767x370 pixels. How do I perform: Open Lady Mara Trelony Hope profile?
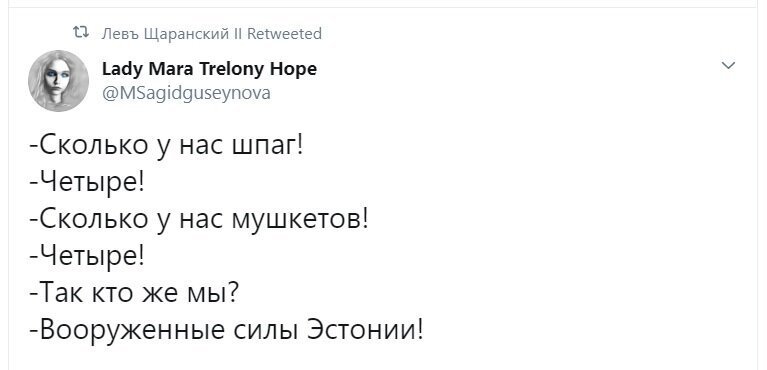click(x=209, y=69)
